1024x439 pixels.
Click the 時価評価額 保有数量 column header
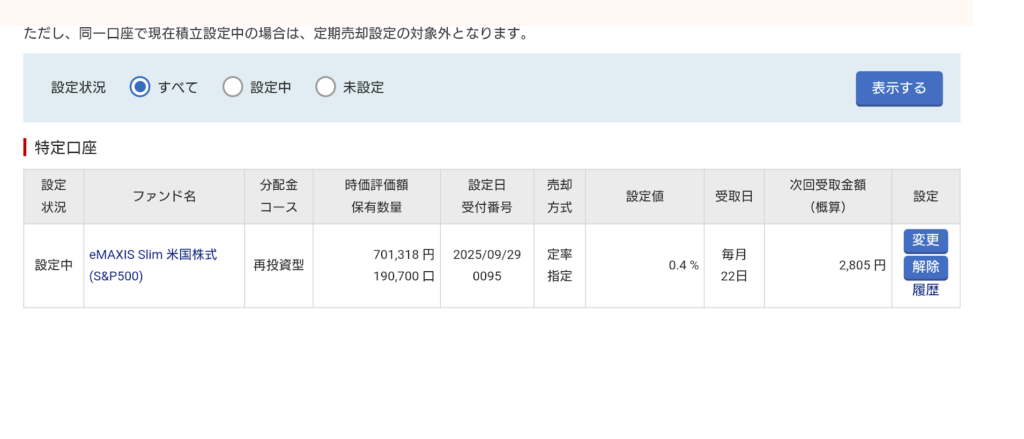coord(376,196)
